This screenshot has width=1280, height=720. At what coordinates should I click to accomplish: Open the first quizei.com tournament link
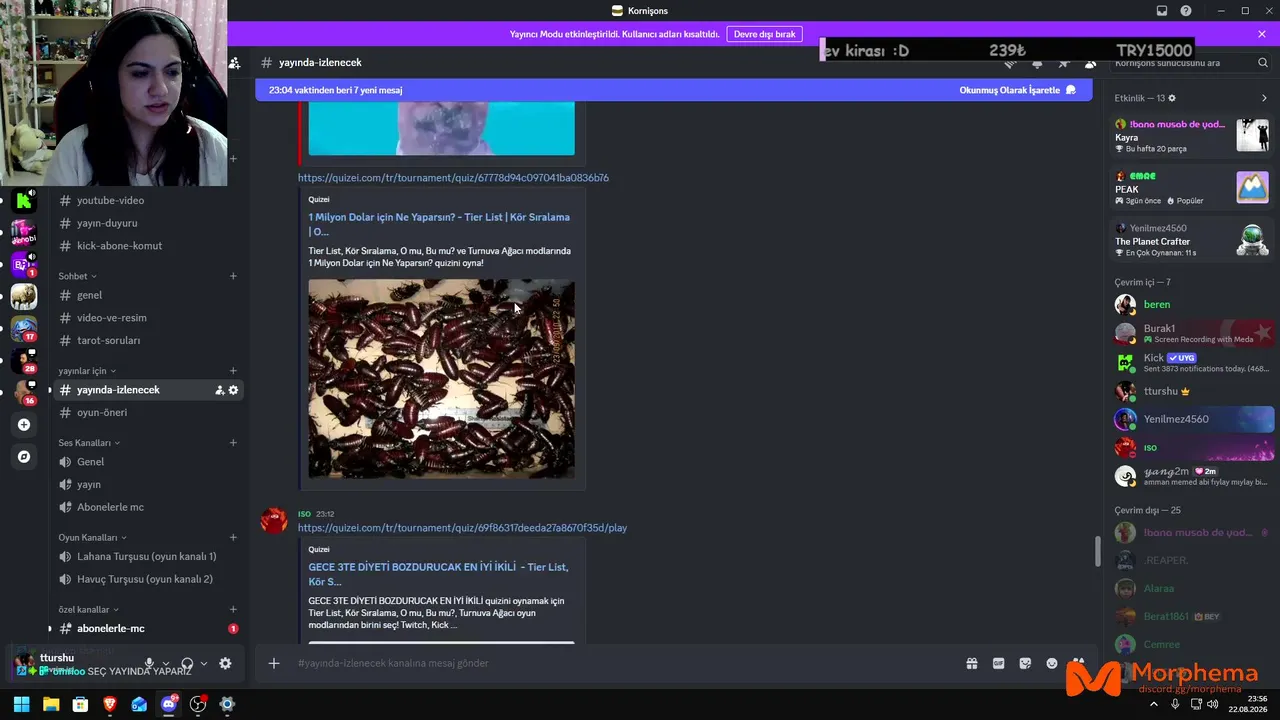click(x=453, y=178)
